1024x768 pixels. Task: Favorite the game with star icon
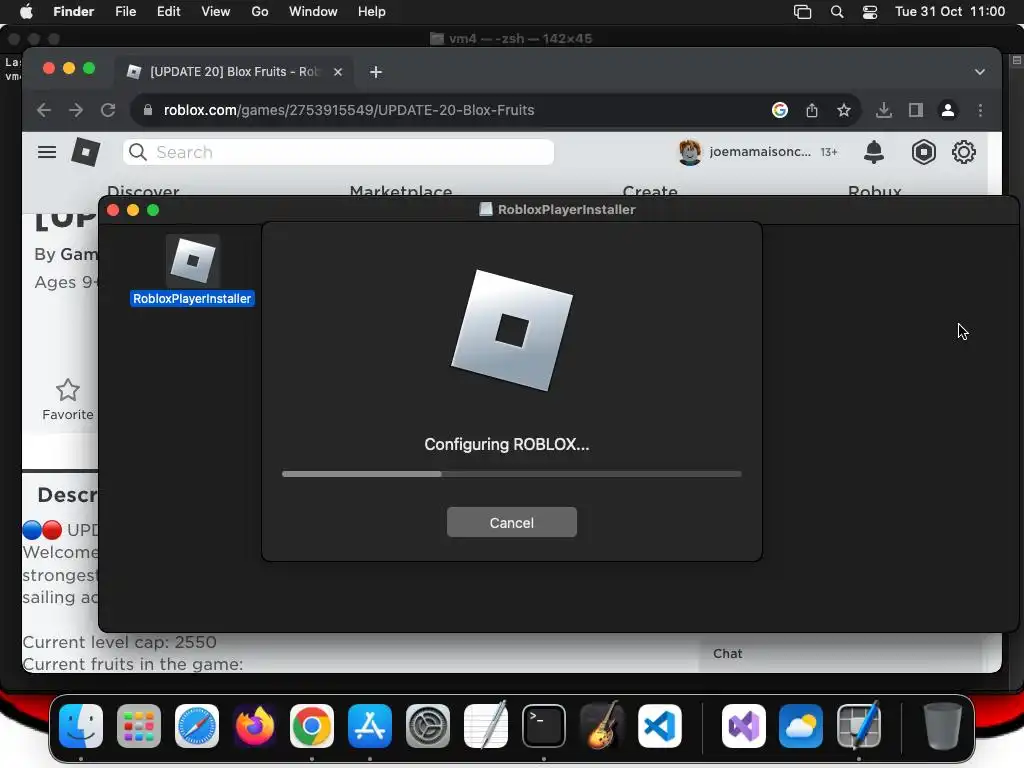(x=68, y=391)
